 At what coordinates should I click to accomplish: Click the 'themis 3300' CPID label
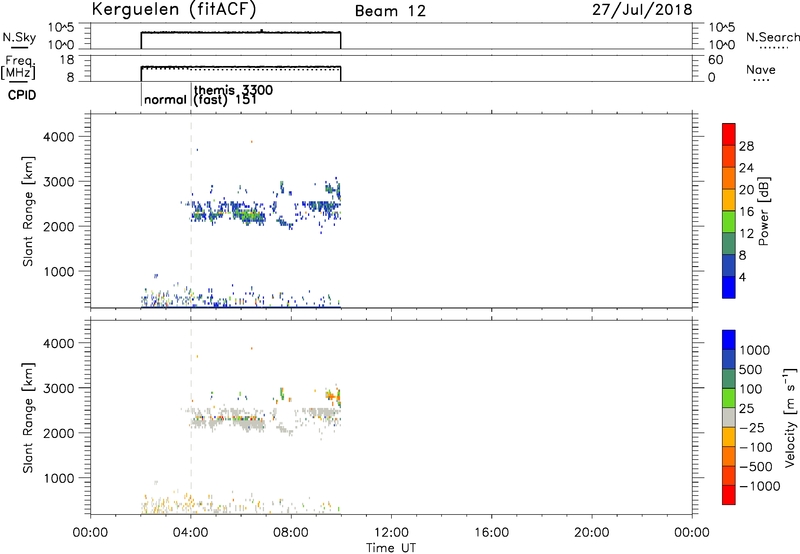[233, 90]
